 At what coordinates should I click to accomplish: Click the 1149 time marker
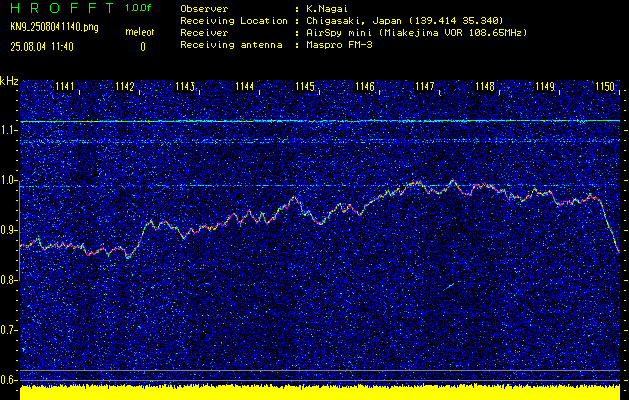(545, 86)
